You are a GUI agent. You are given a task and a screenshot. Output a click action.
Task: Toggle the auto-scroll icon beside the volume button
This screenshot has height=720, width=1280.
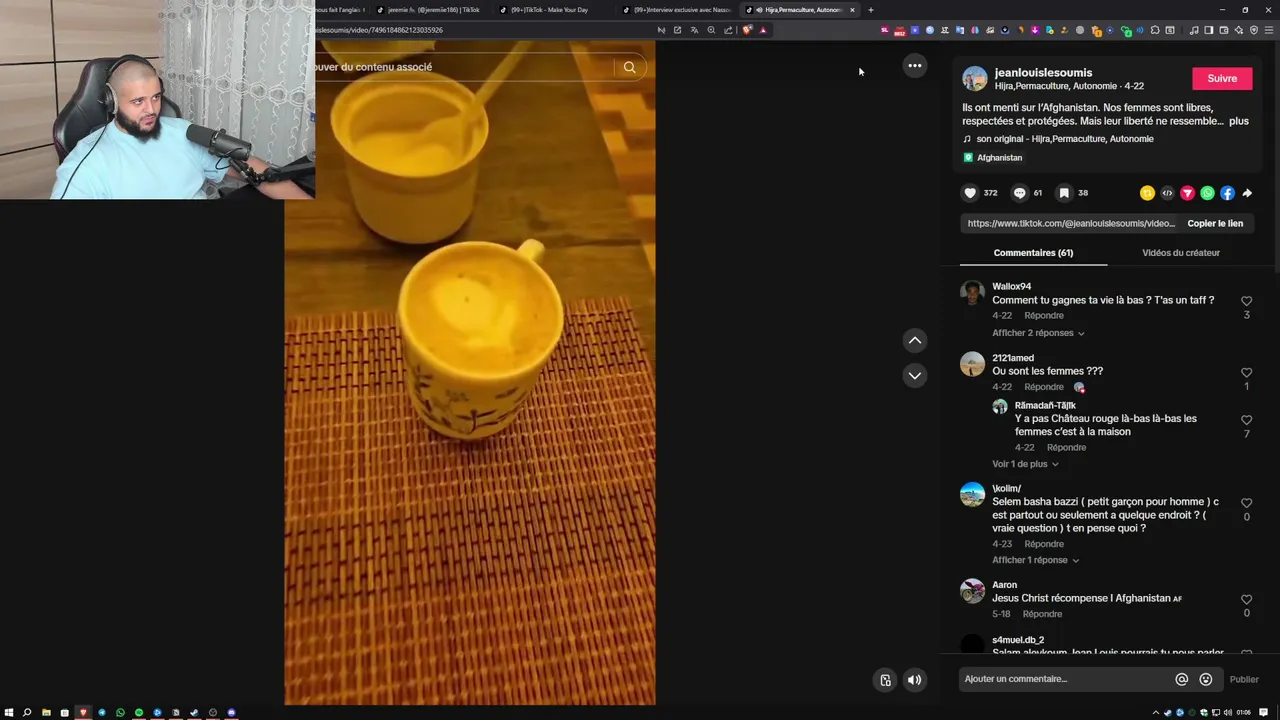pyautogui.click(x=885, y=680)
